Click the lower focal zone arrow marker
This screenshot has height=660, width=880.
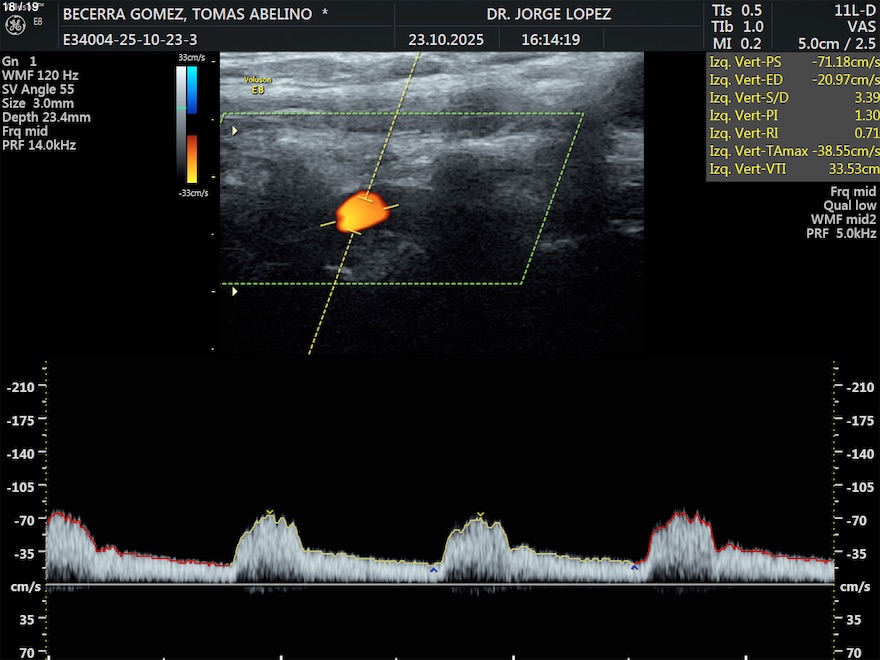236,292
